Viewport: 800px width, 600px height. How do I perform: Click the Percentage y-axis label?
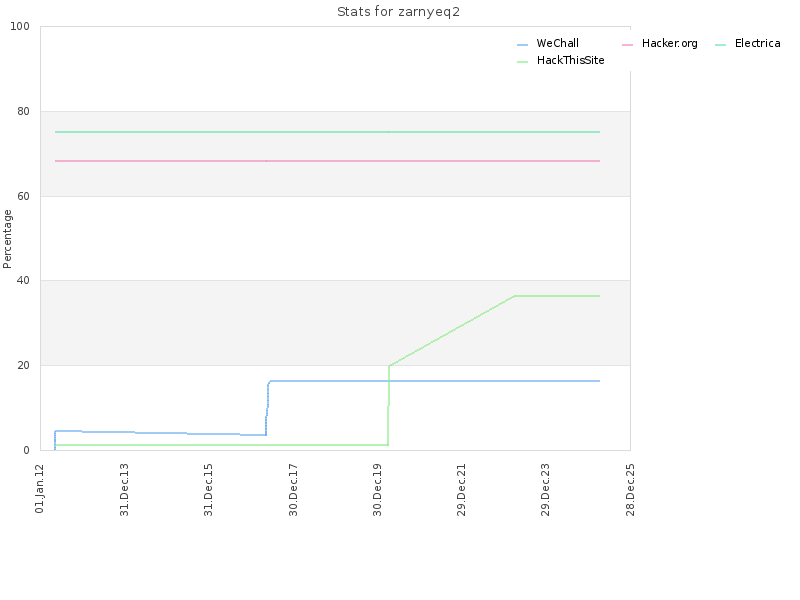(x=7, y=239)
